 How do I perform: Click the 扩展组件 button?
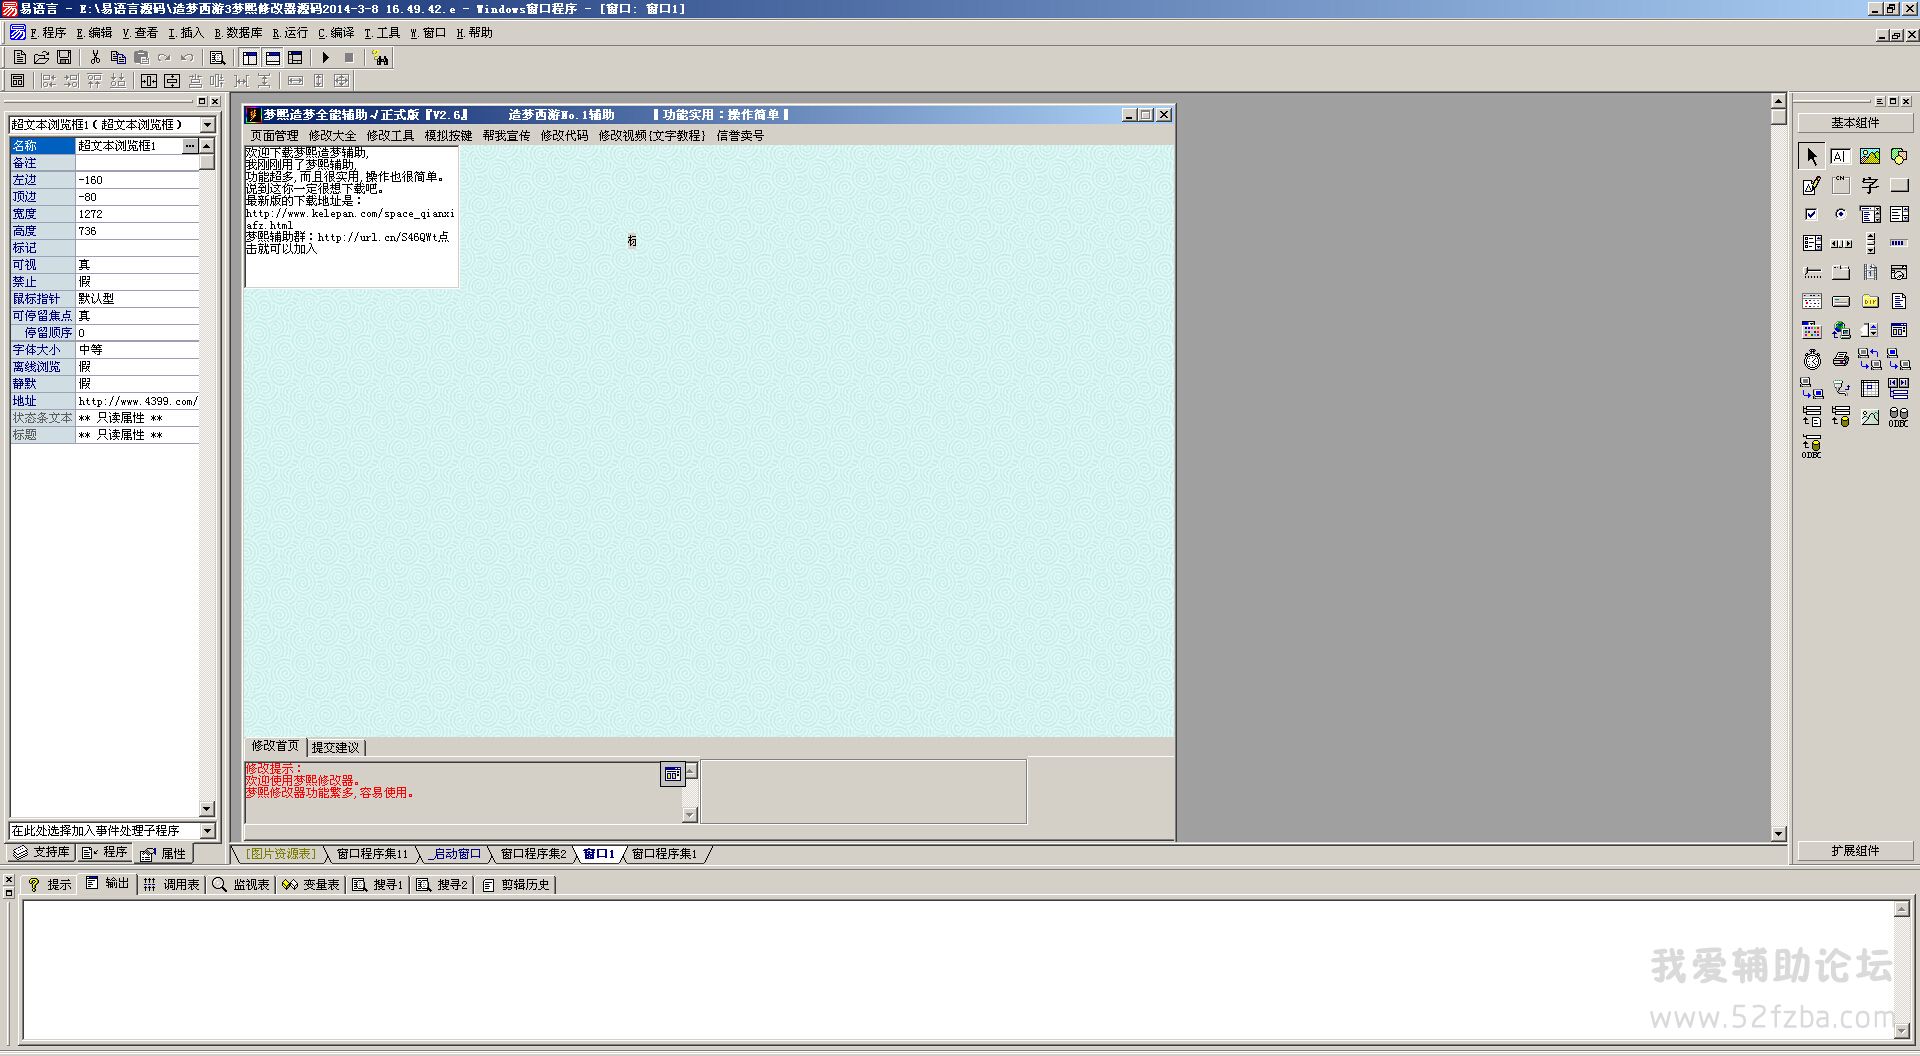[x=1854, y=851]
